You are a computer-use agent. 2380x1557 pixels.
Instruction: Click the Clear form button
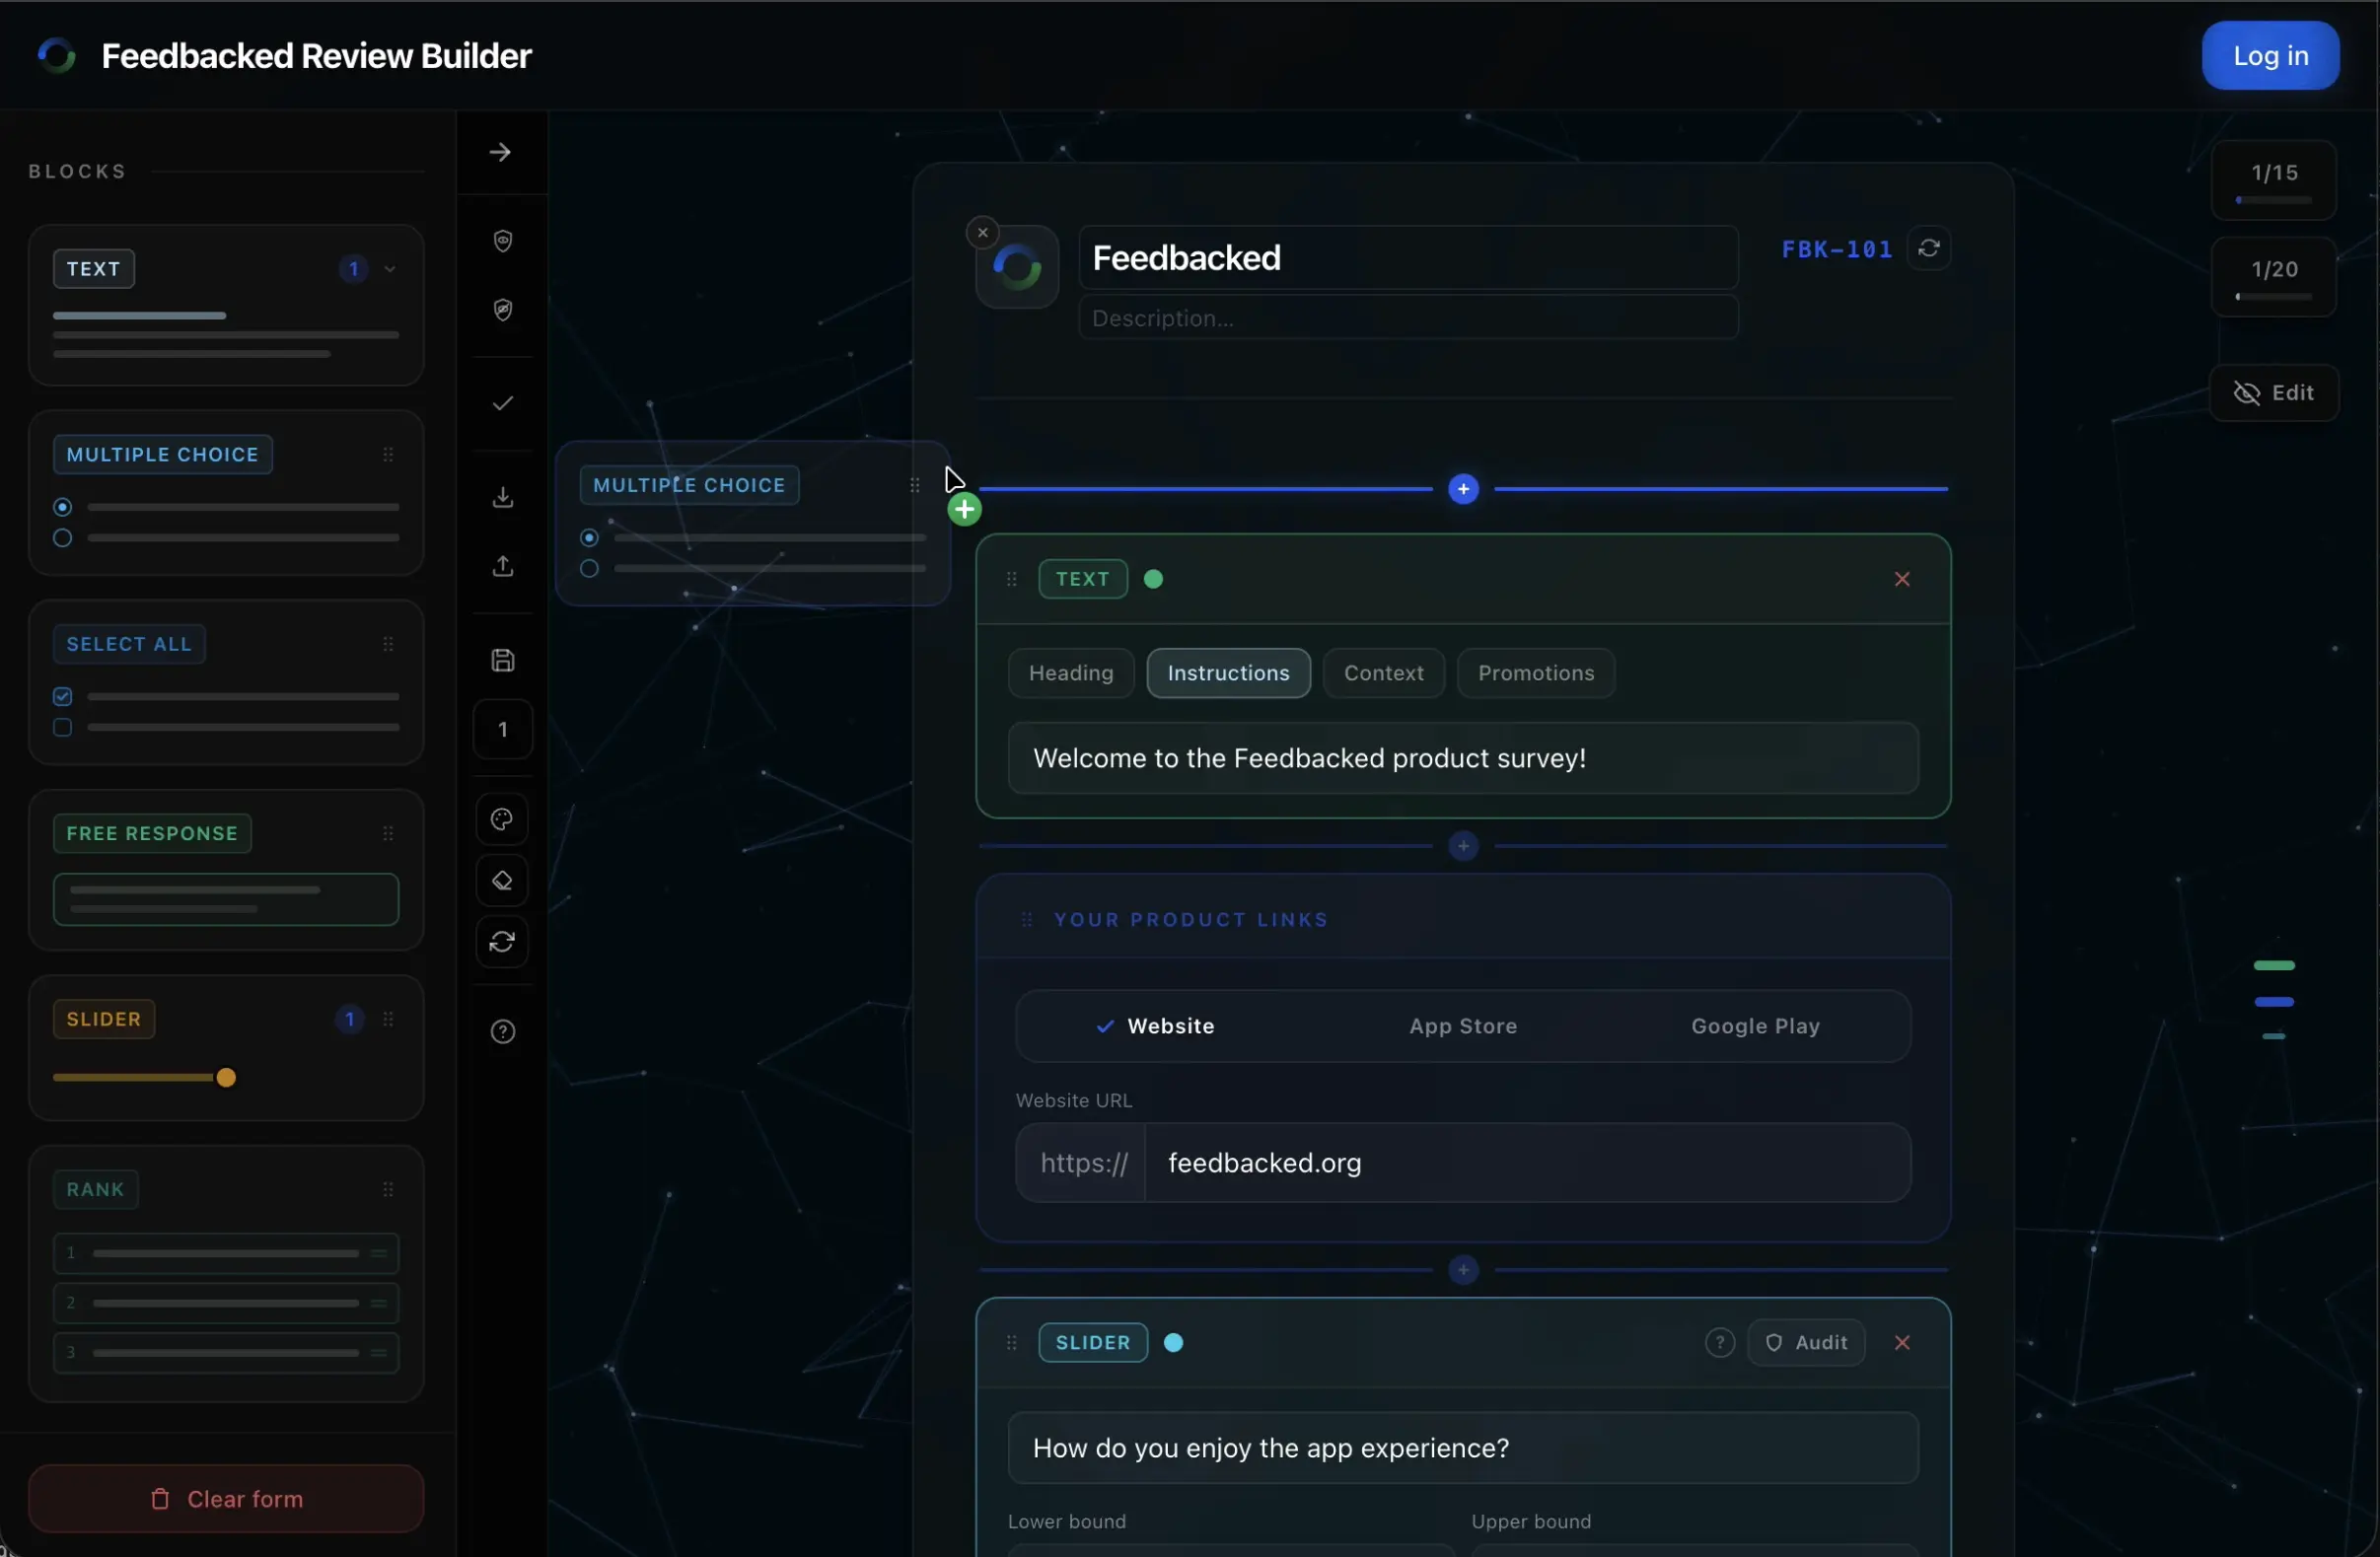(x=226, y=1499)
